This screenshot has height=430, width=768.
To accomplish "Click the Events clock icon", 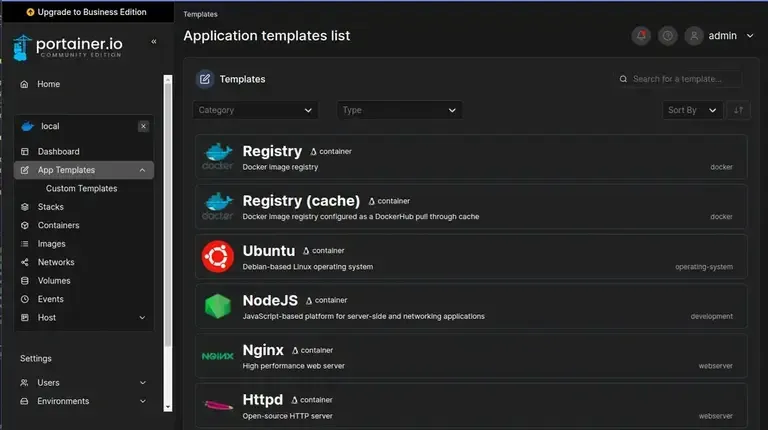I will [24, 299].
